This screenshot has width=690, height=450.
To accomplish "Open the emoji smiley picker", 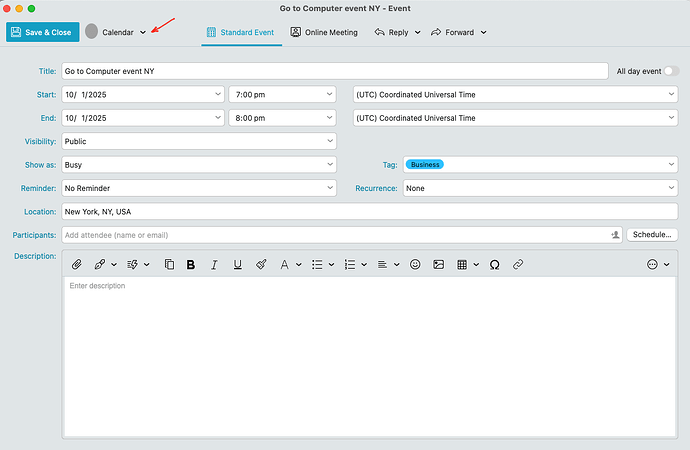I will pyautogui.click(x=415, y=264).
